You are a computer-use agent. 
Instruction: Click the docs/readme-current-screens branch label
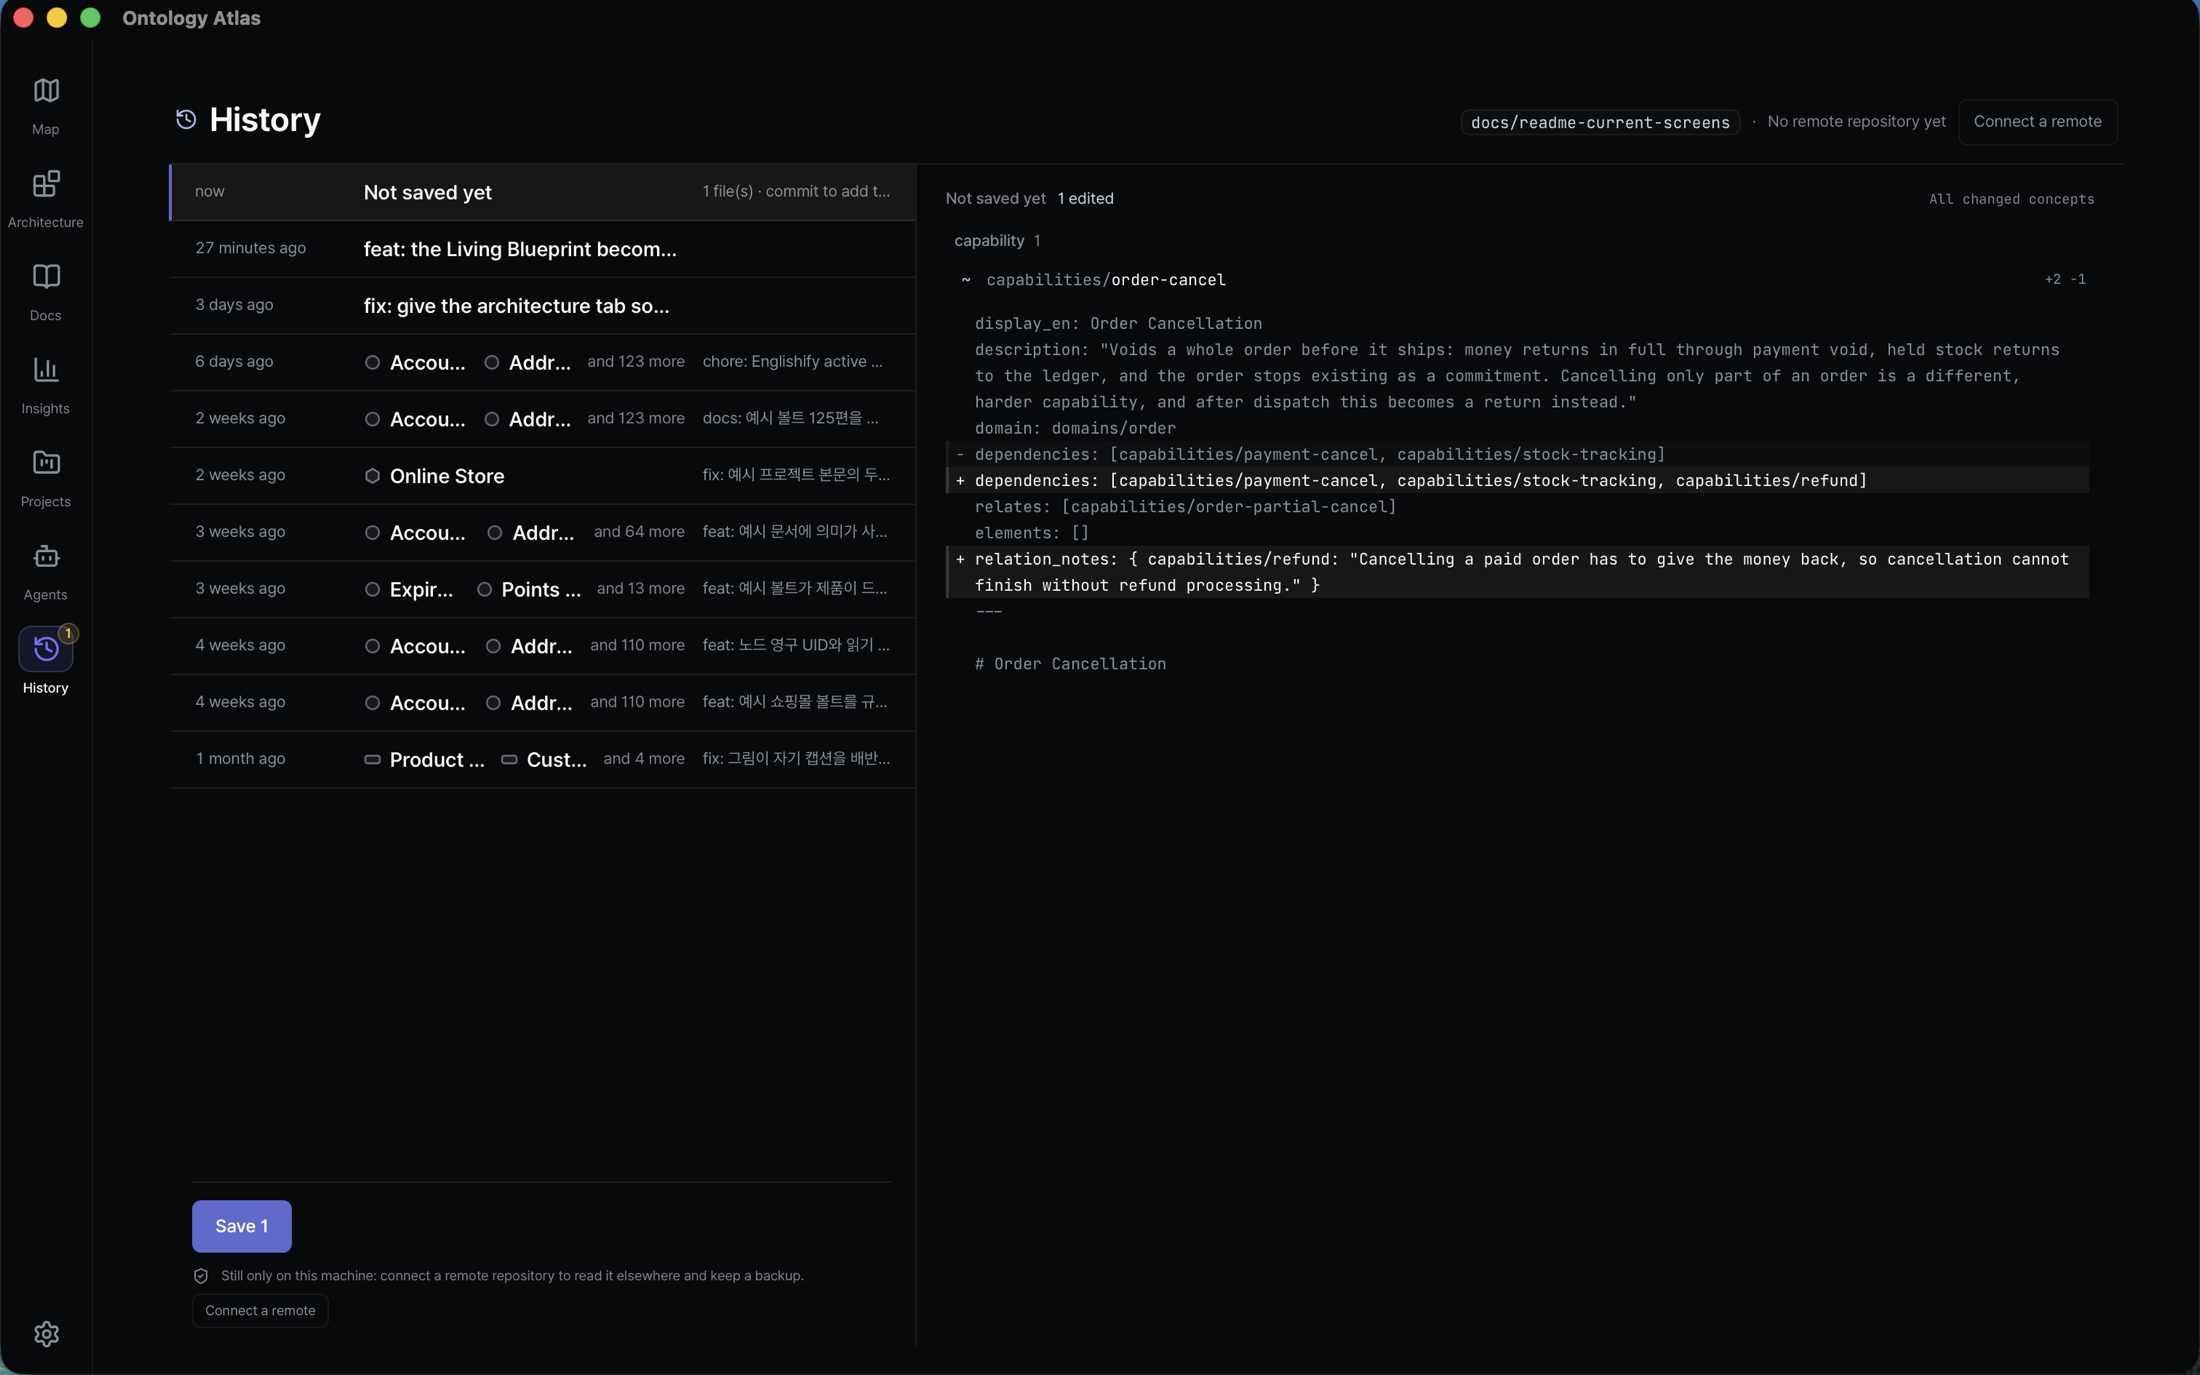point(1600,123)
